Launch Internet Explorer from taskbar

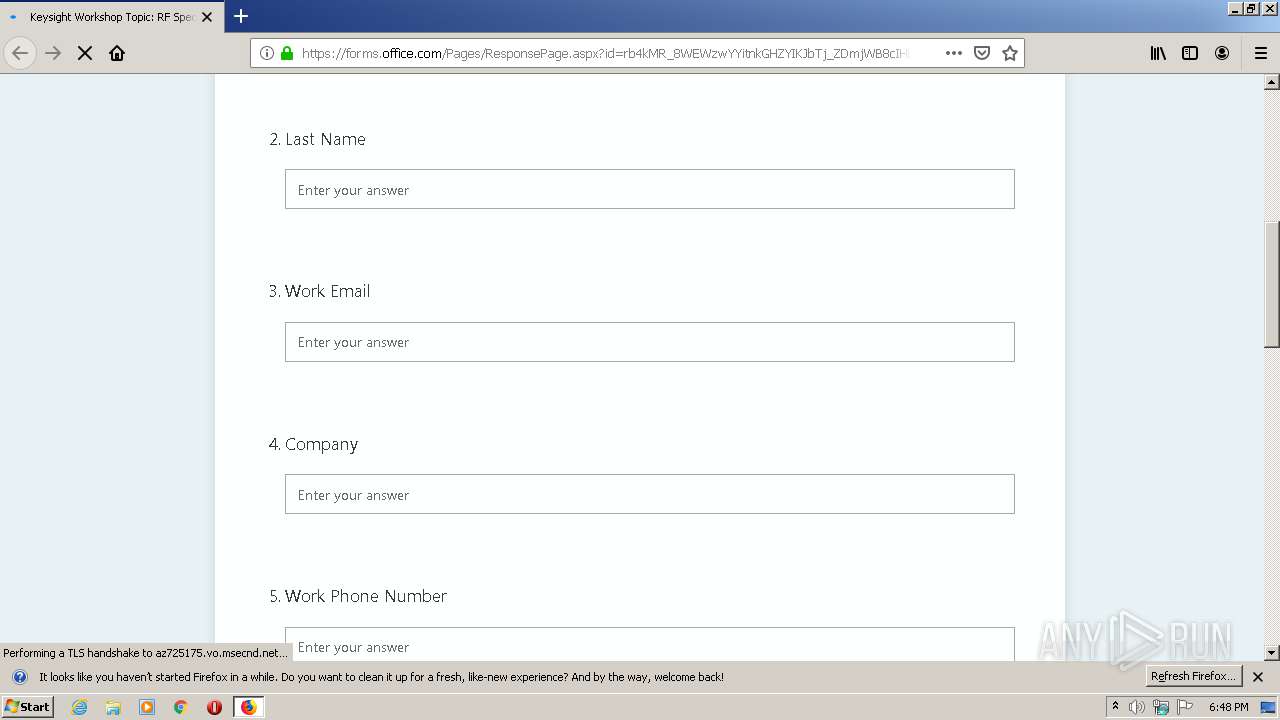tap(80, 707)
